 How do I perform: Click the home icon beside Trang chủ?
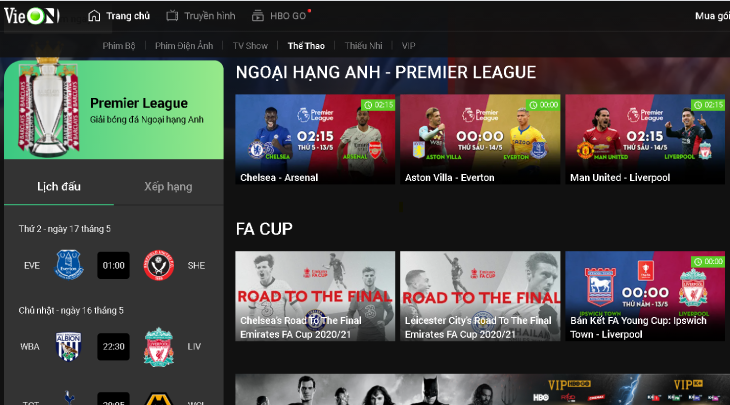pyautogui.click(x=94, y=16)
